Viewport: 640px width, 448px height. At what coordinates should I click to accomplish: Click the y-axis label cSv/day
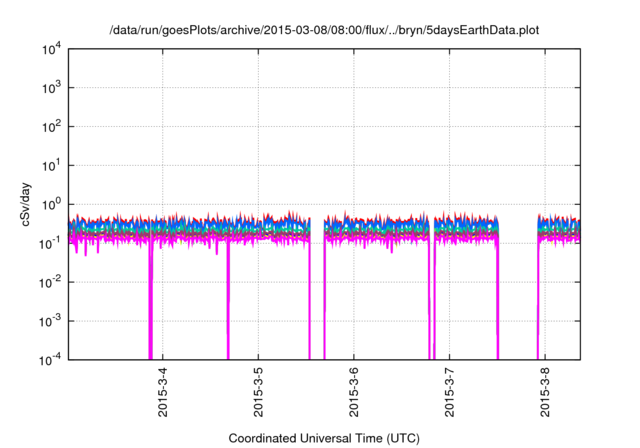[25, 204]
